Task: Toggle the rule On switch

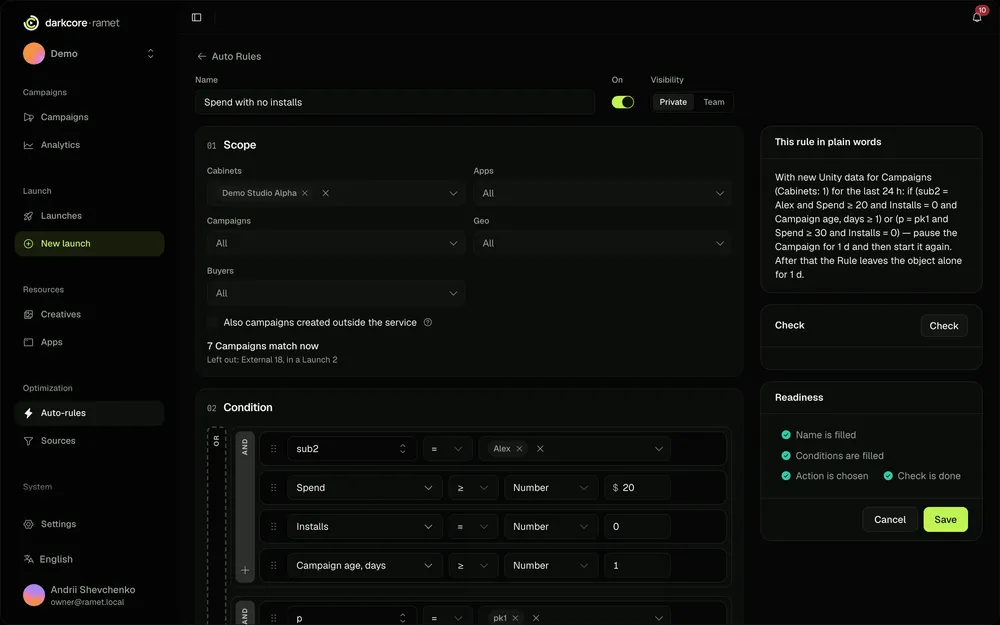Action: pyautogui.click(x=622, y=102)
